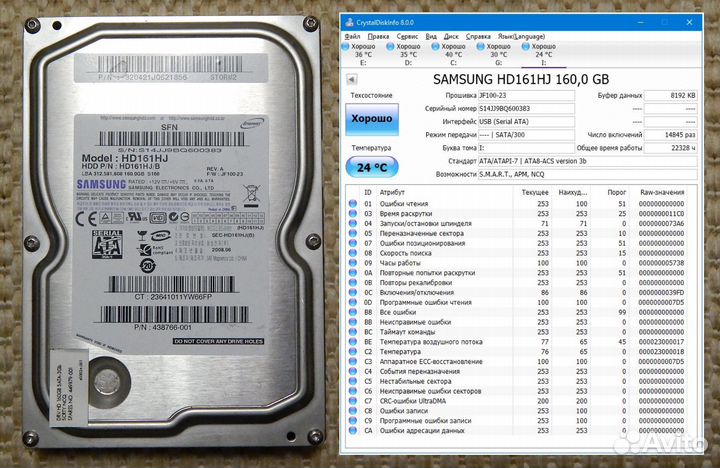Click status icon for Неисправимые ошибки row
720x468 pixels.
click(x=353, y=322)
